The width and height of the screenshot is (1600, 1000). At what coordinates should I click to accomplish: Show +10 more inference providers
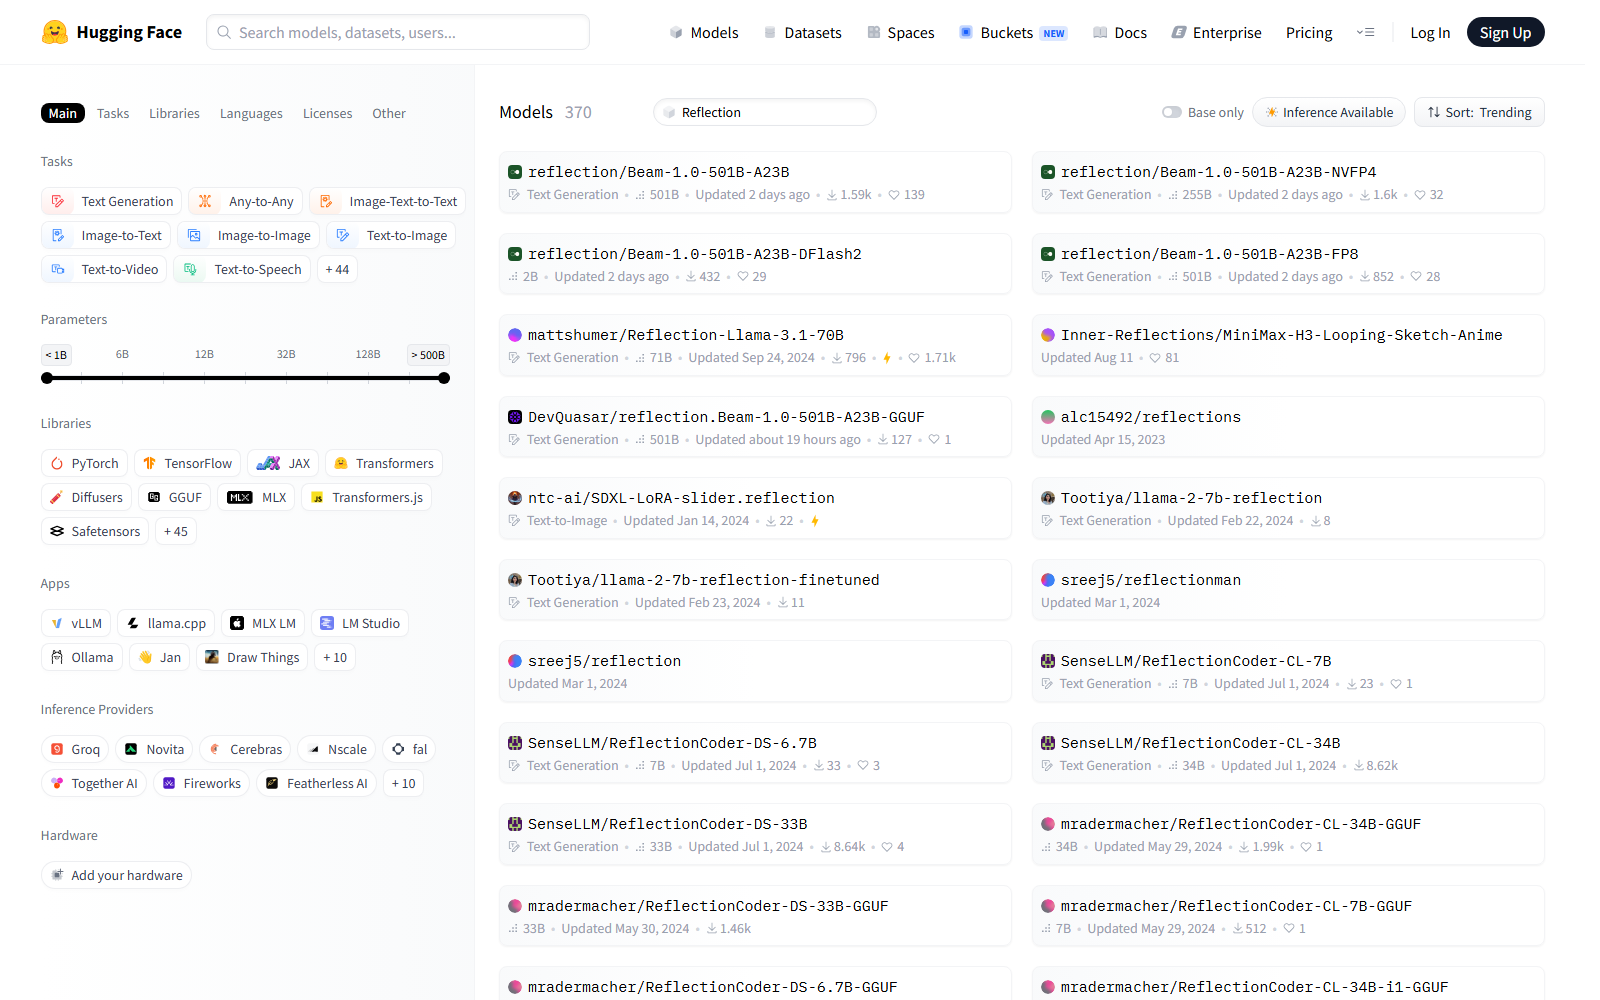point(403,783)
